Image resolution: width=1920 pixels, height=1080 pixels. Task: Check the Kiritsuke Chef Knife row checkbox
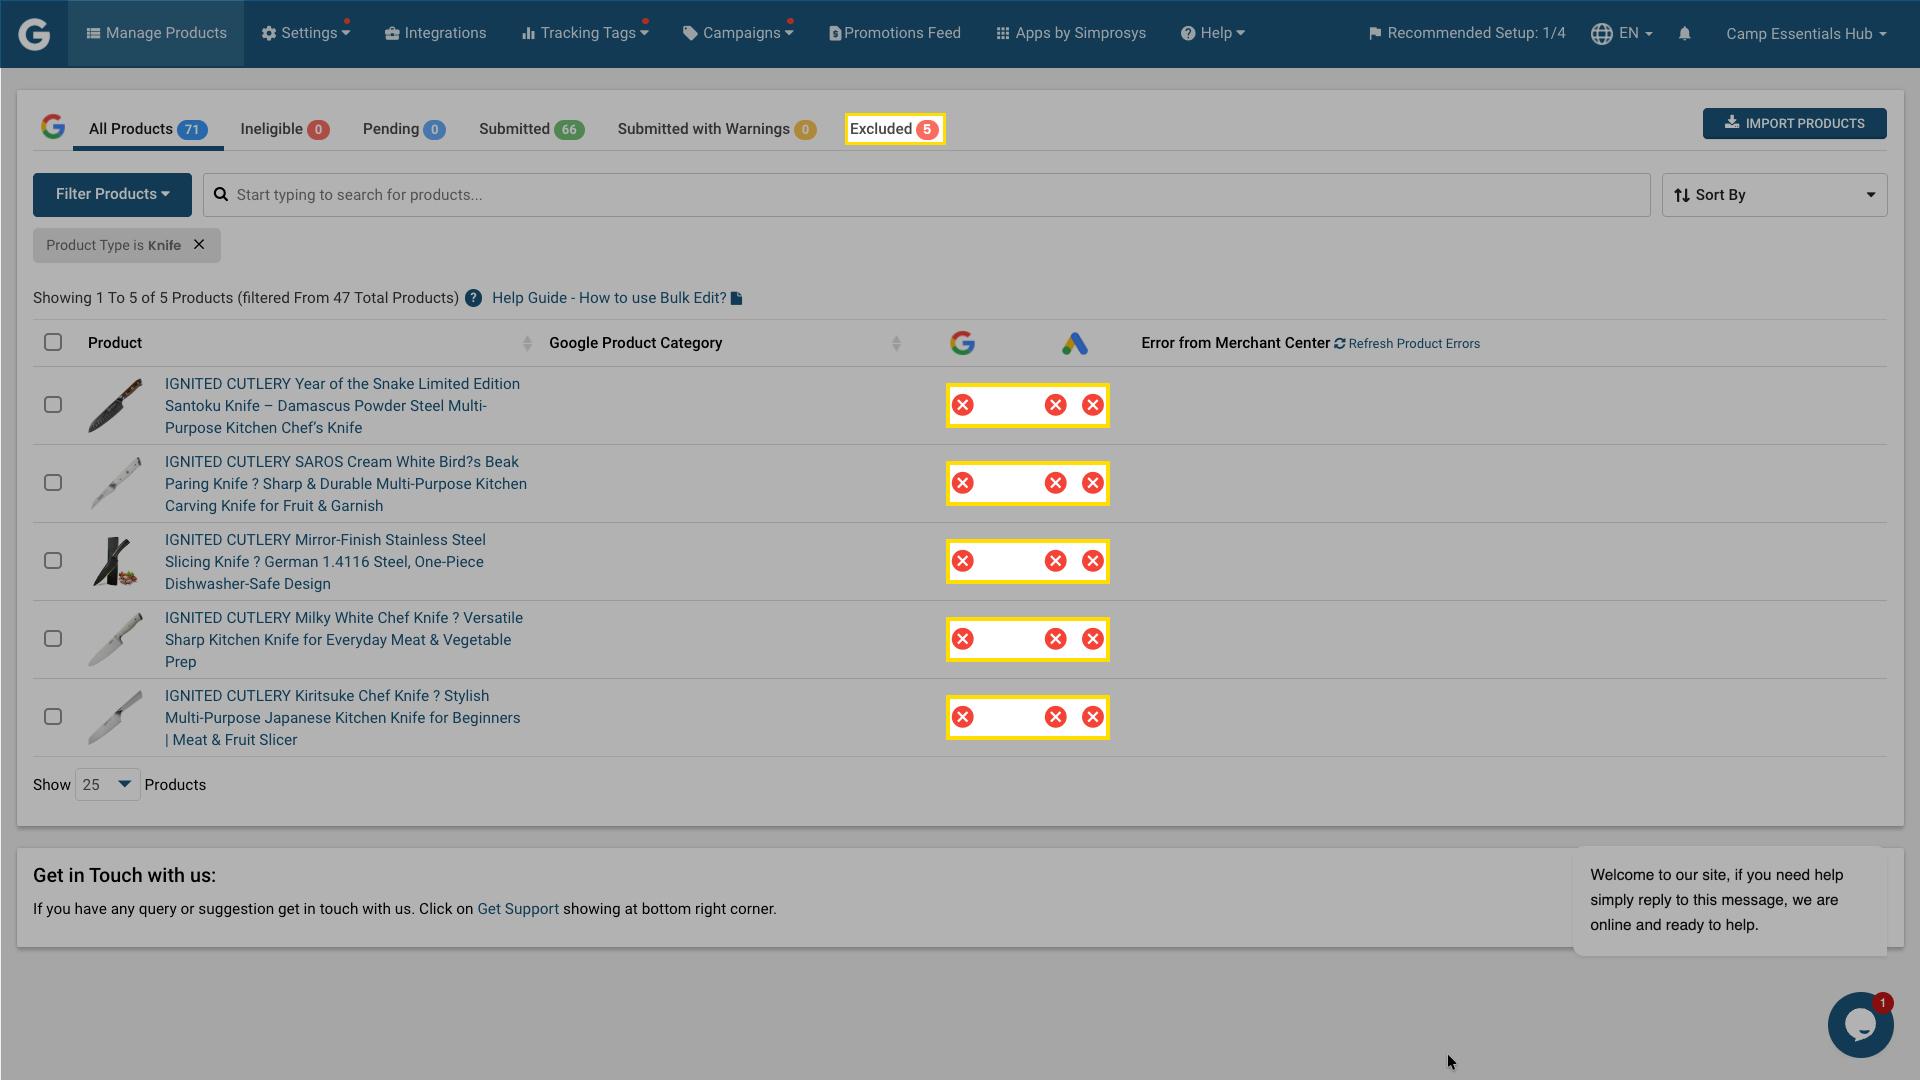[53, 716]
